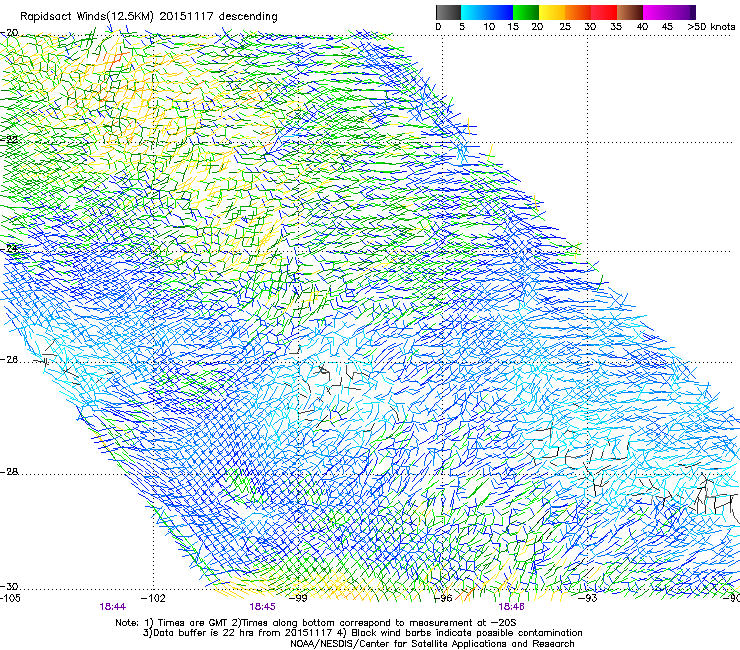This screenshot has width=740, height=650.
Task: Click the ">50 knots" legend label
Action: 711,27
